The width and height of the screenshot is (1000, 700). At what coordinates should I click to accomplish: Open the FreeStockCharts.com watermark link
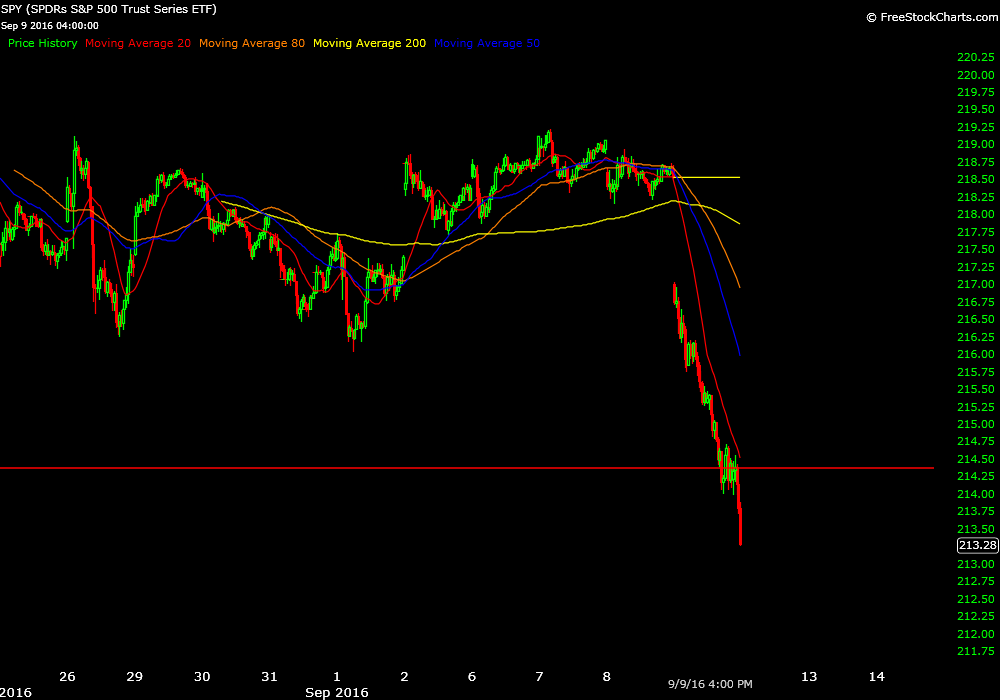pos(929,17)
